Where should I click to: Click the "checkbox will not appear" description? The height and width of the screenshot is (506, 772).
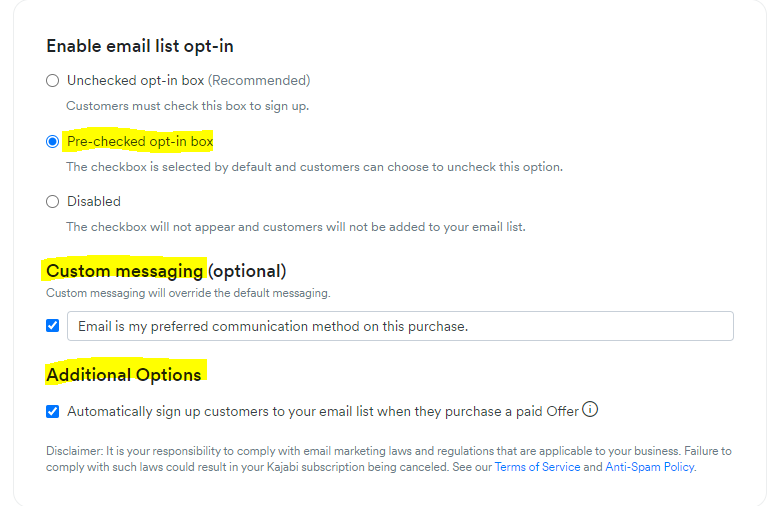tap(295, 227)
